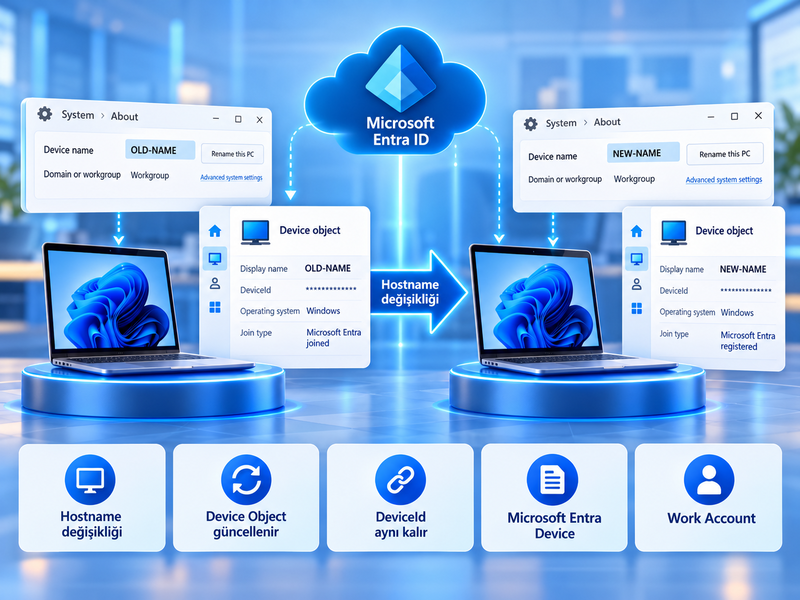This screenshot has width=800, height=600.
Task: Click the person icon on the Work Account card
Action: point(709,480)
